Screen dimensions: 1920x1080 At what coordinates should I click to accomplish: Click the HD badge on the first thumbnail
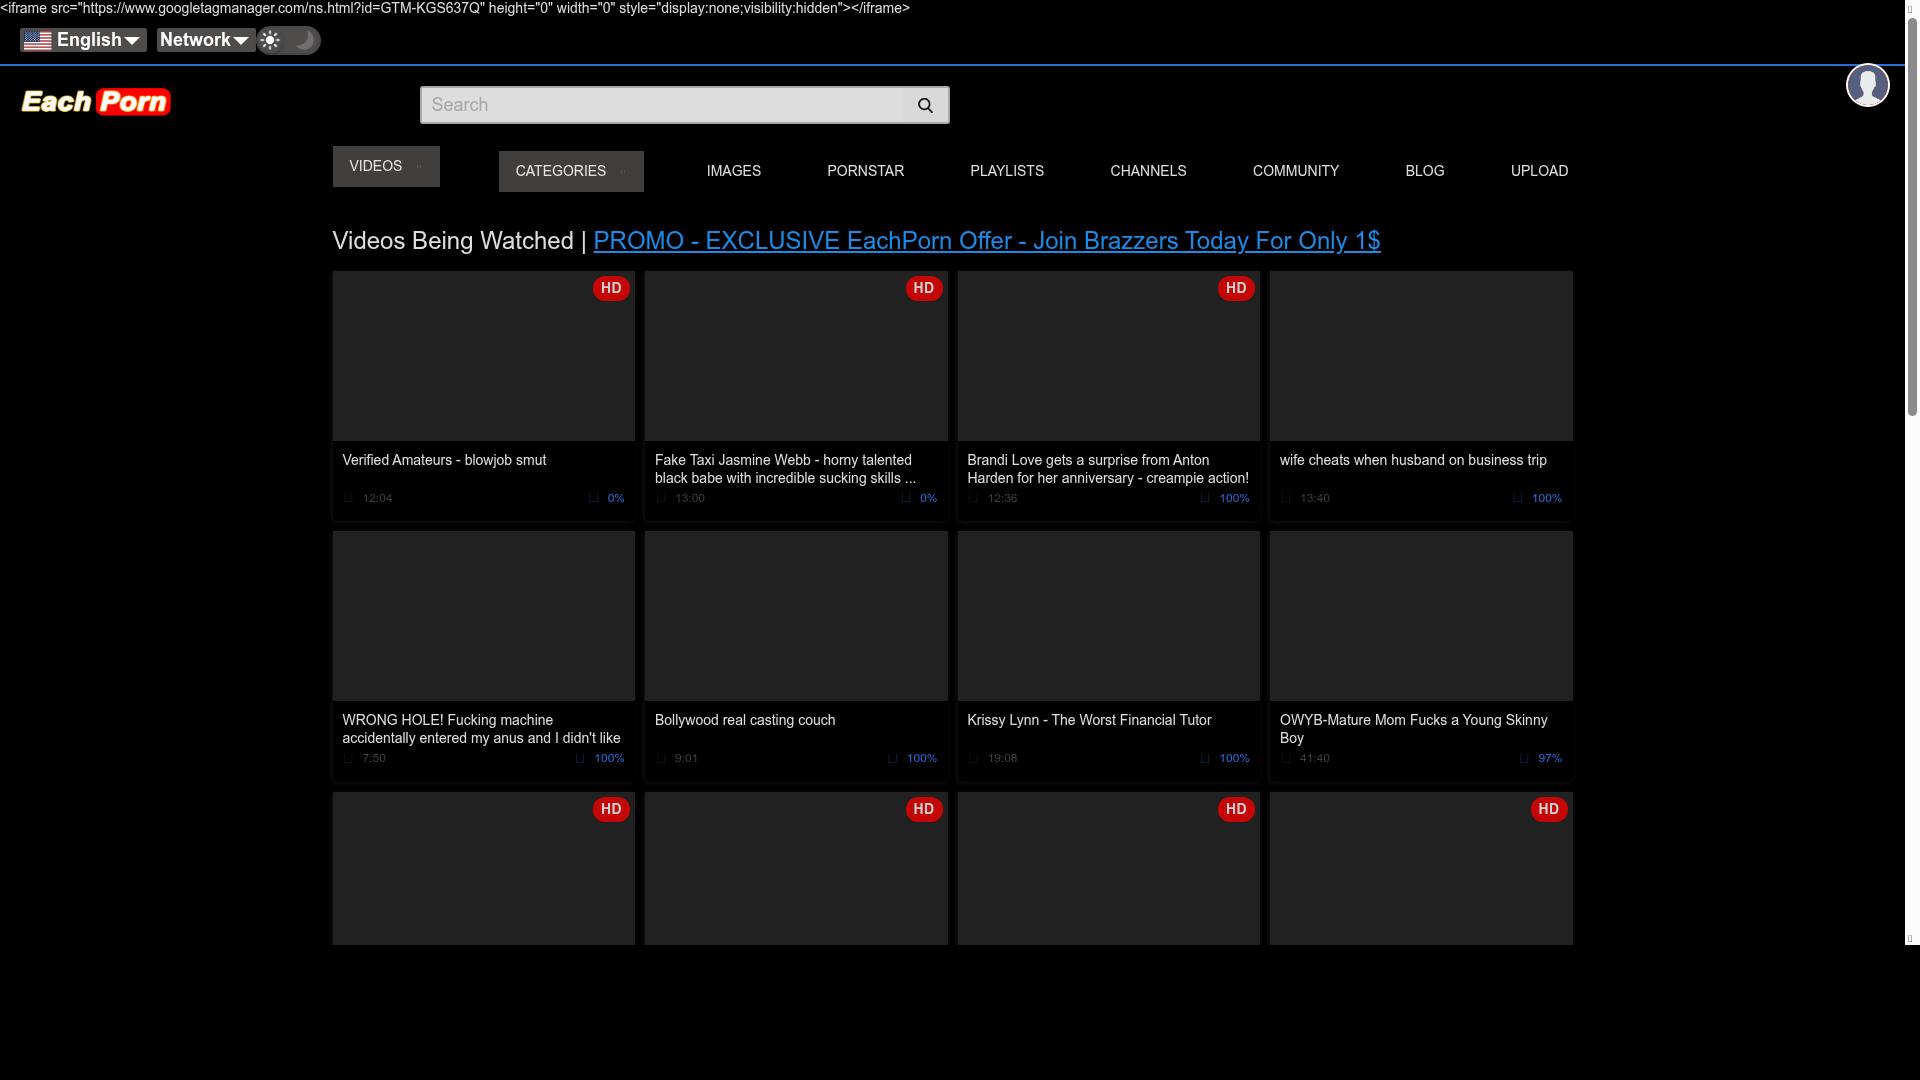click(611, 288)
